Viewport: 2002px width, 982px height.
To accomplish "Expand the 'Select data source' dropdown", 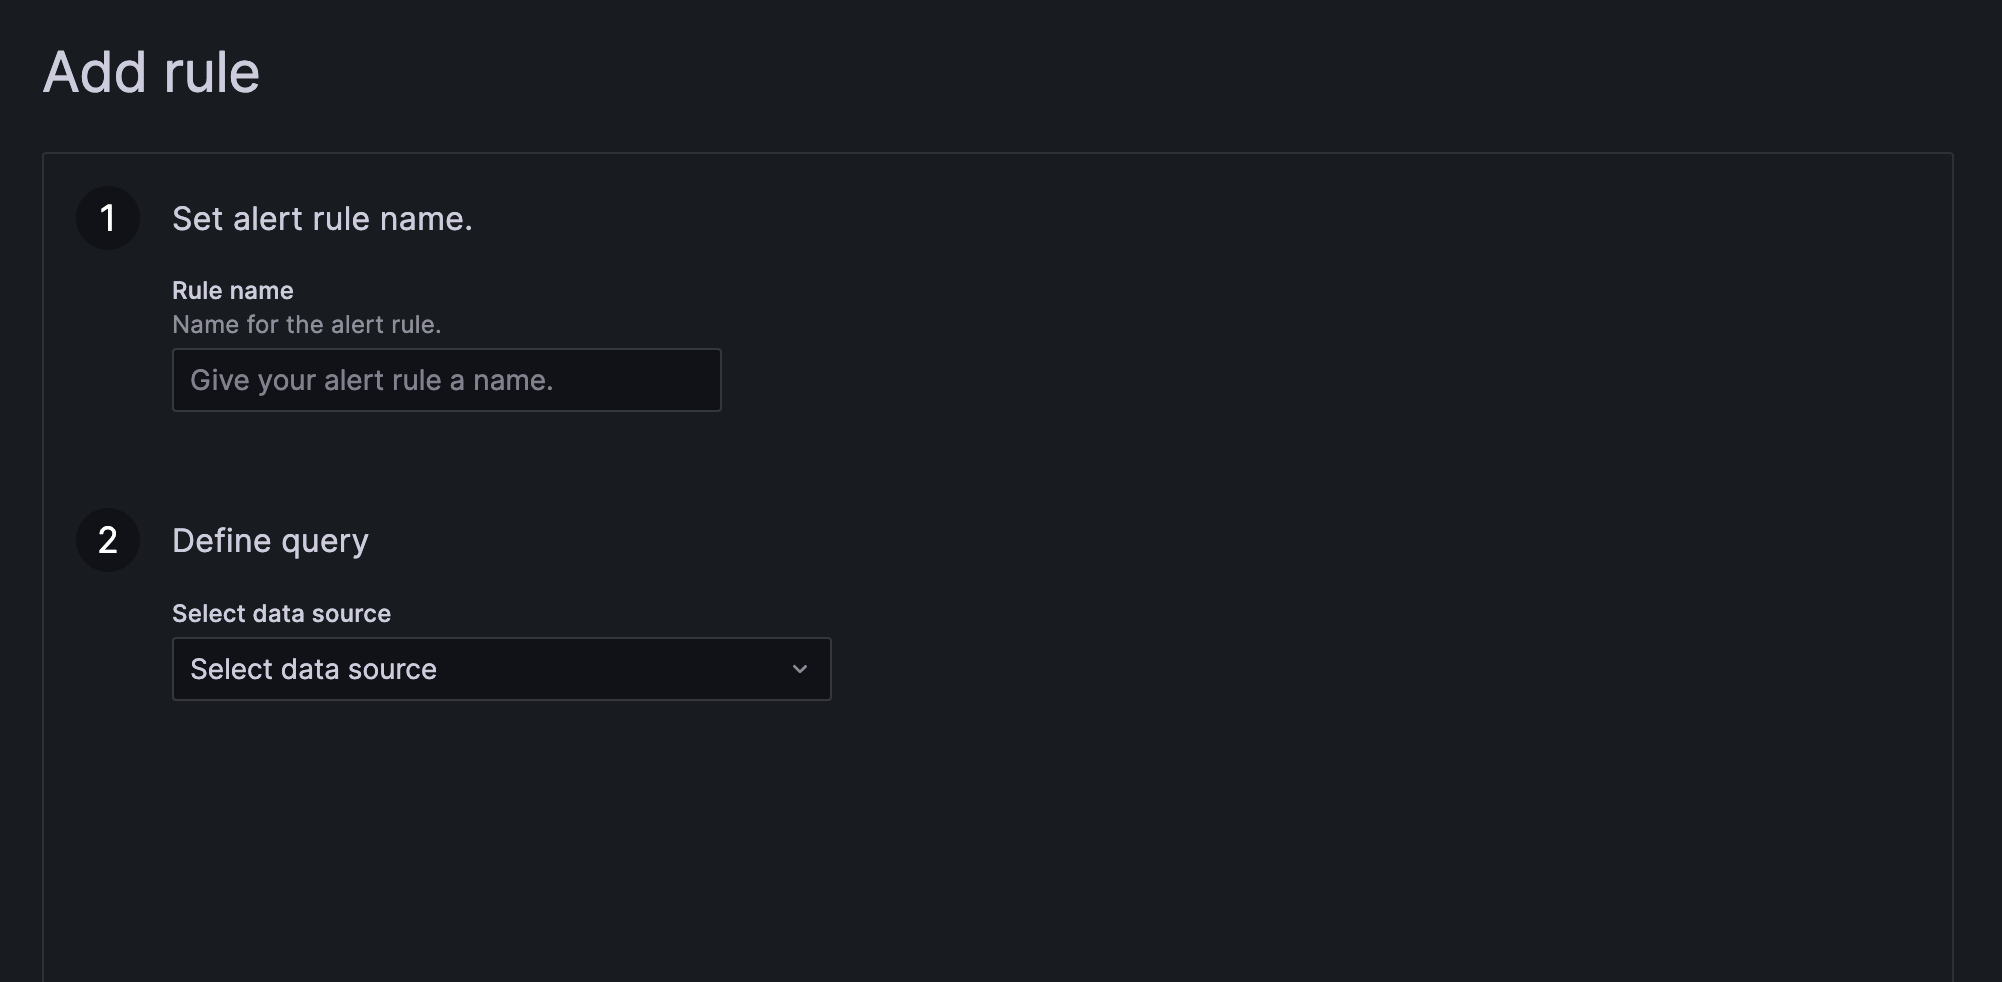I will [x=500, y=669].
